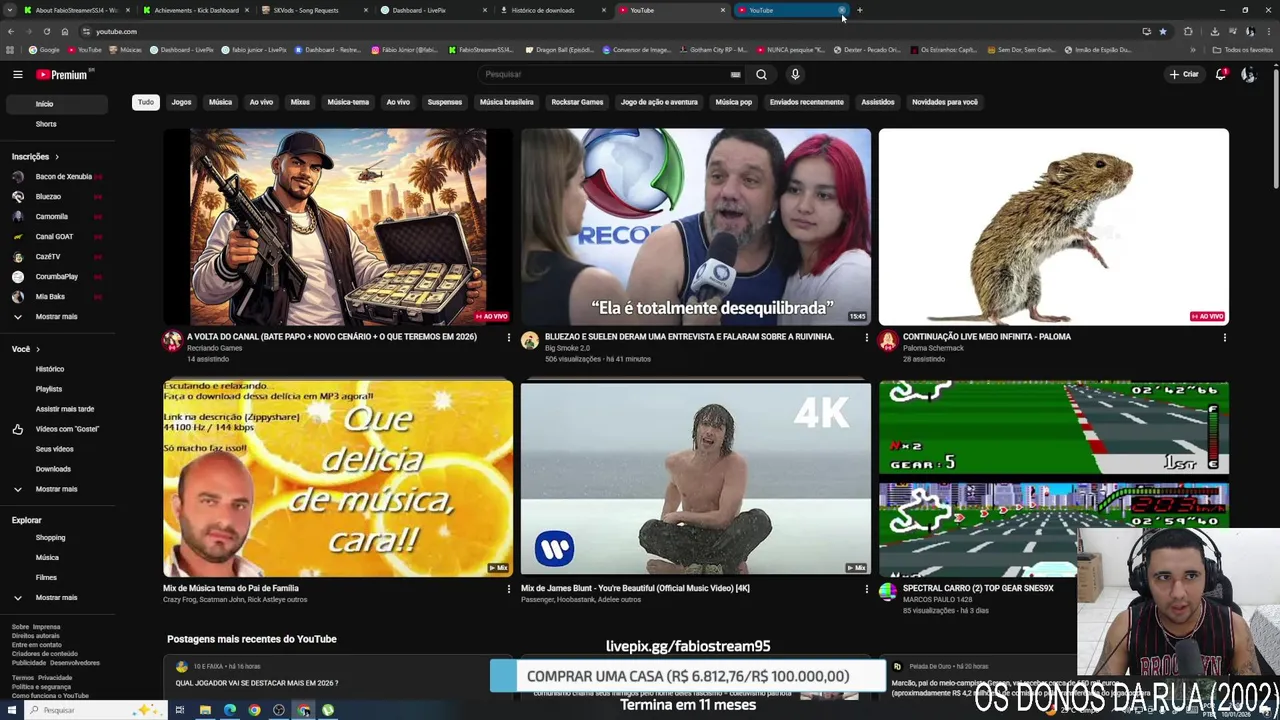Open options menu for James Blunt mix
The width and height of the screenshot is (1280, 720).
point(866,589)
